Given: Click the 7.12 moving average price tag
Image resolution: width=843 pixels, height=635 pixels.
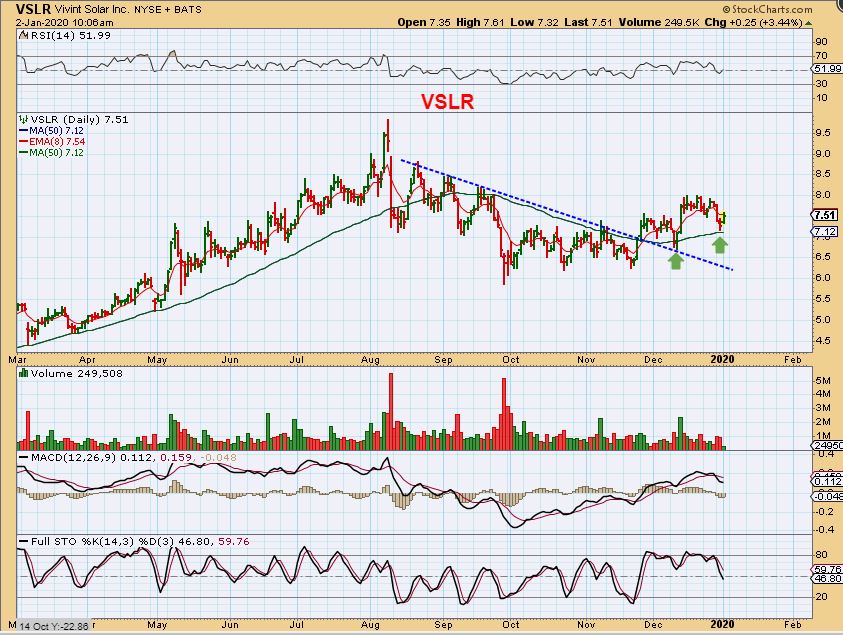Looking at the screenshot, I should pyautogui.click(x=825, y=232).
